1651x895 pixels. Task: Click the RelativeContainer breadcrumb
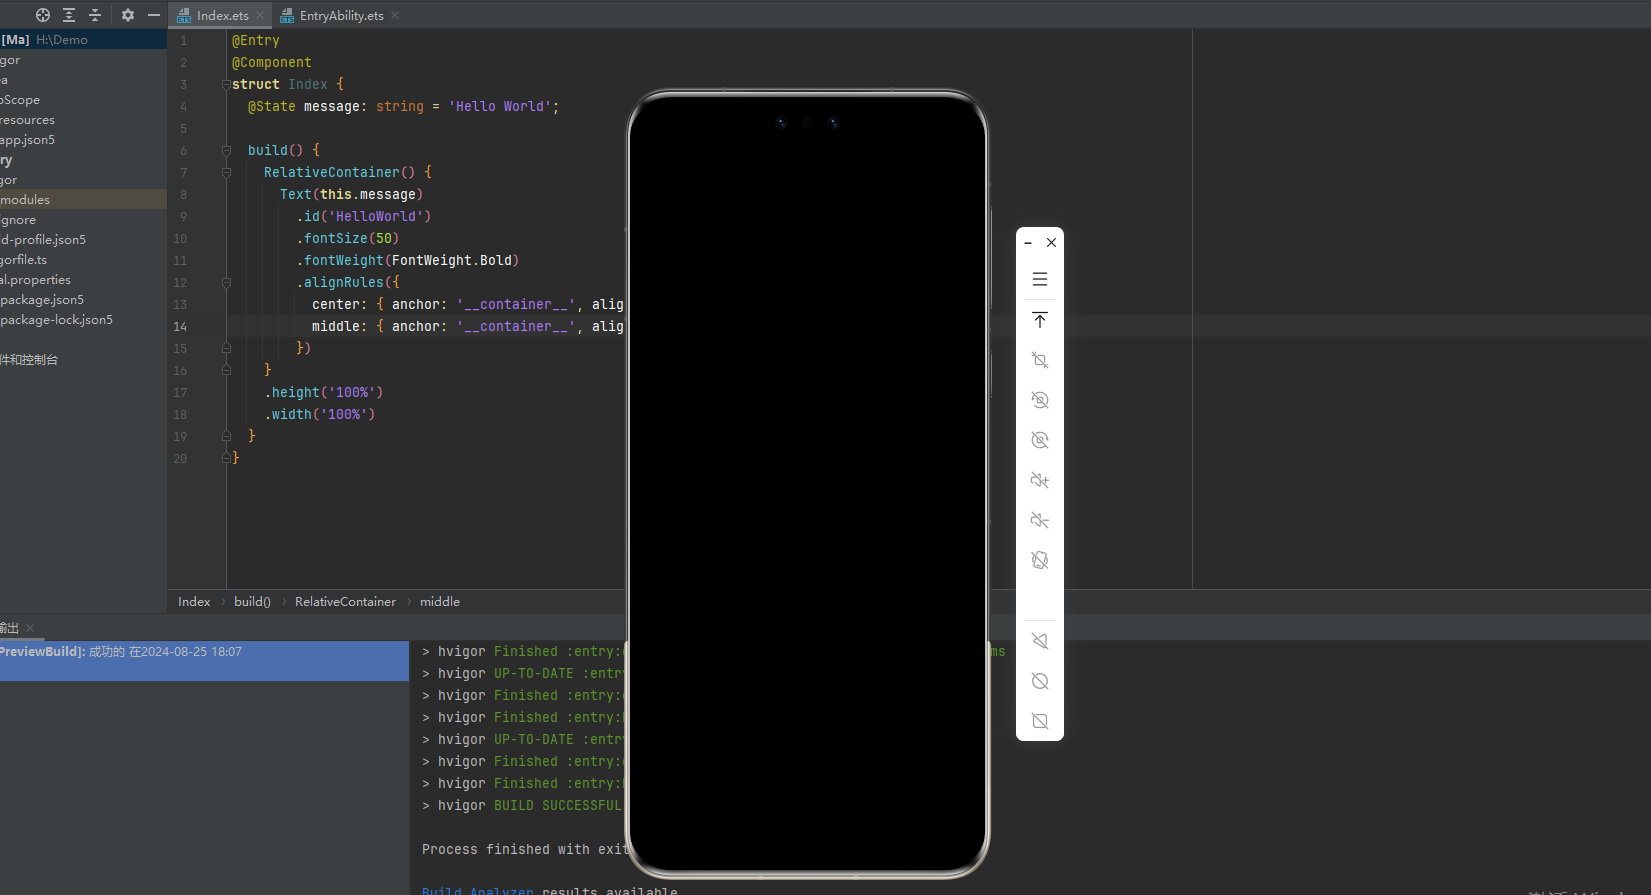(x=345, y=602)
